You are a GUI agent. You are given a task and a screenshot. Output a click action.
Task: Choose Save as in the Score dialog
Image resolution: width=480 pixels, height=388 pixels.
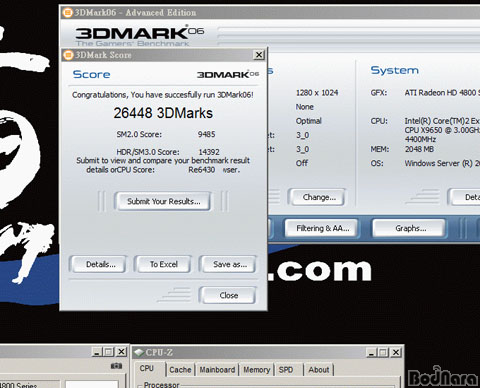228,264
